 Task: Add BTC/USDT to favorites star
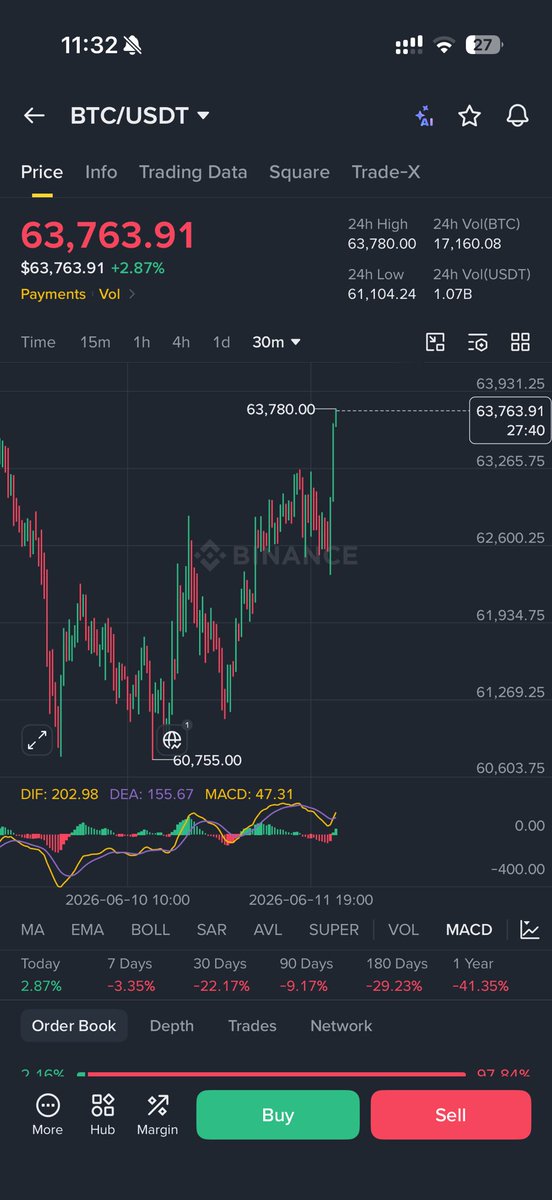[469, 116]
